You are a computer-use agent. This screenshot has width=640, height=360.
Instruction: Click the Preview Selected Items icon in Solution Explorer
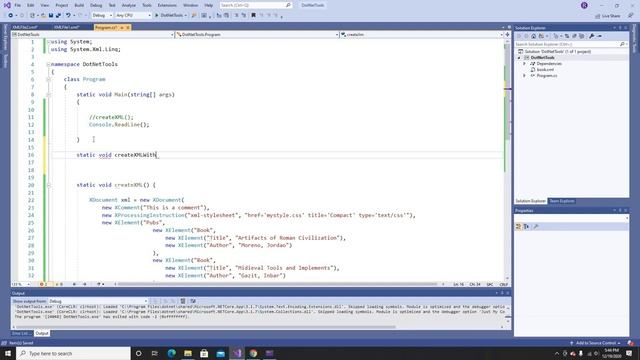(600, 36)
